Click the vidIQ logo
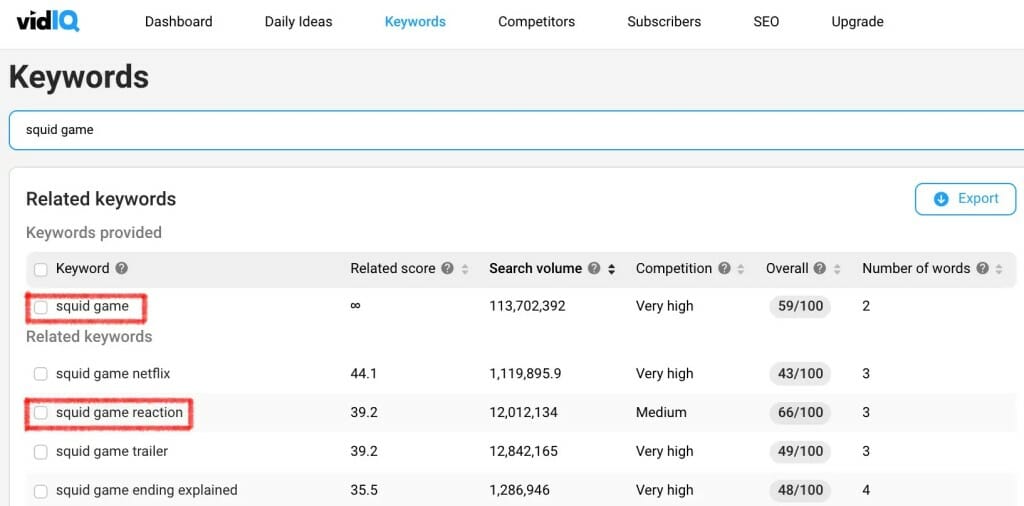 (x=48, y=20)
